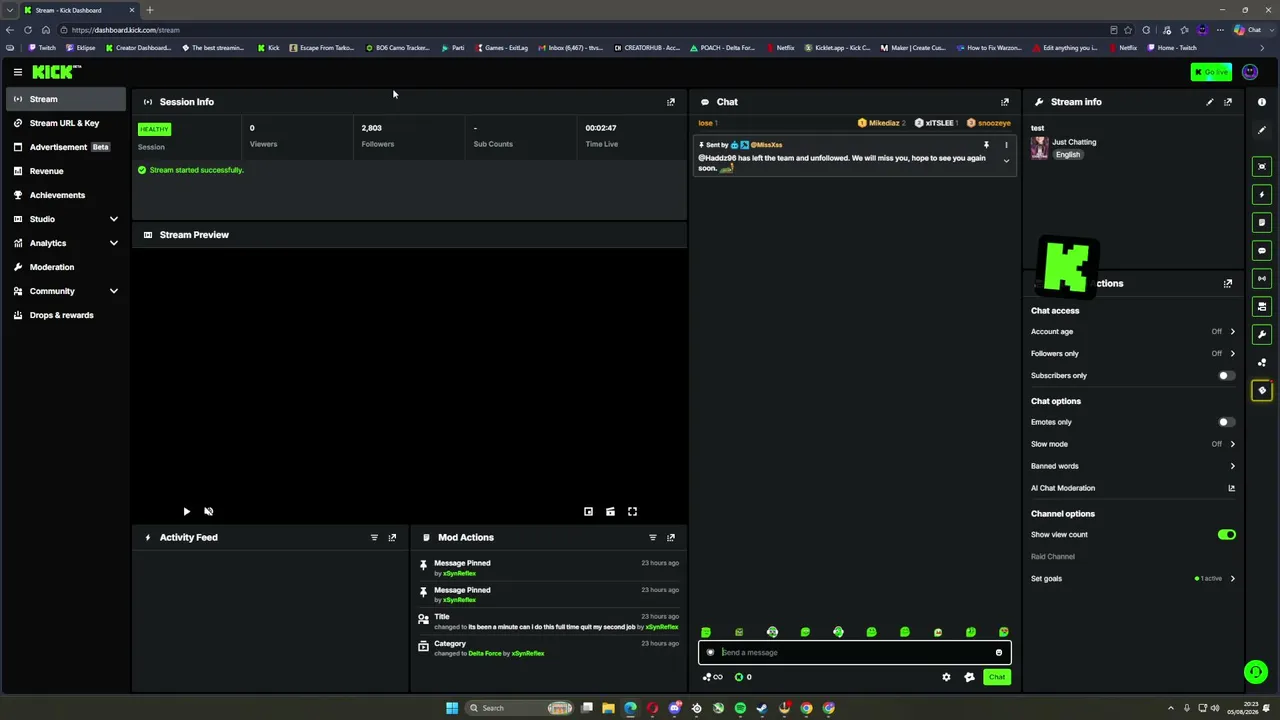
Task: Open Steam from the taskbar
Action: [x=762, y=708]
